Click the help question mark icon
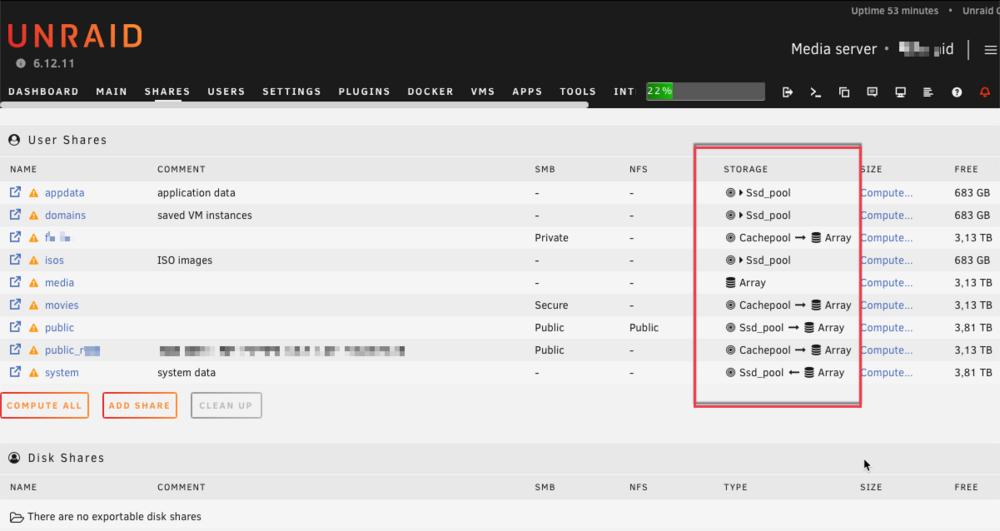The height and width of the screenshot is (531, 1000). pos(957,92)
